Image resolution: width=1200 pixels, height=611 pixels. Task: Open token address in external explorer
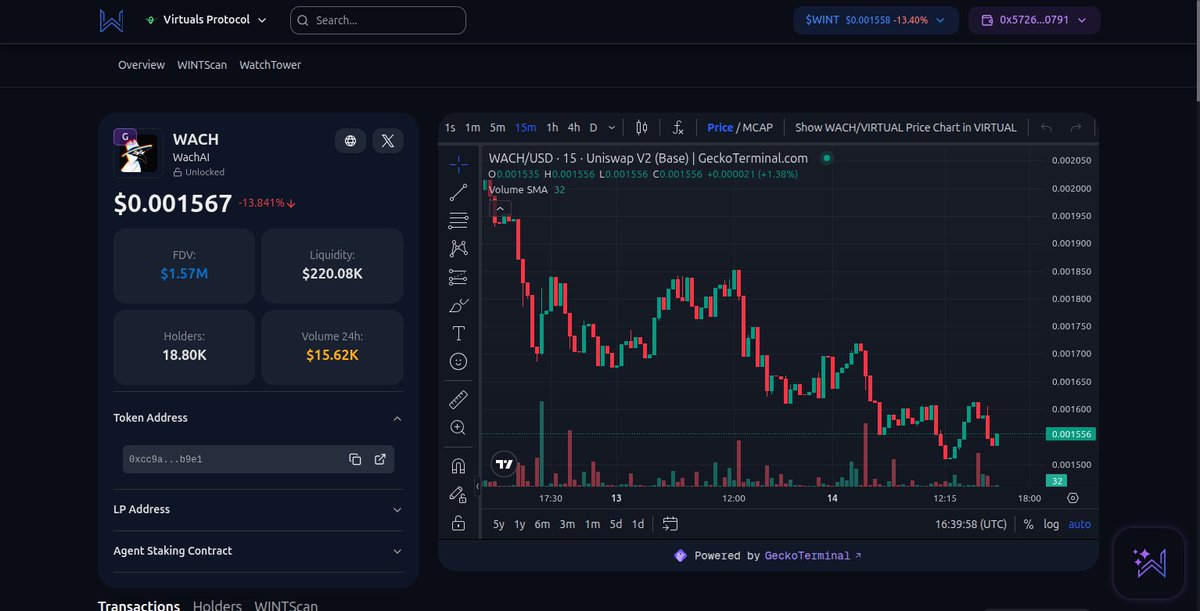380,459
